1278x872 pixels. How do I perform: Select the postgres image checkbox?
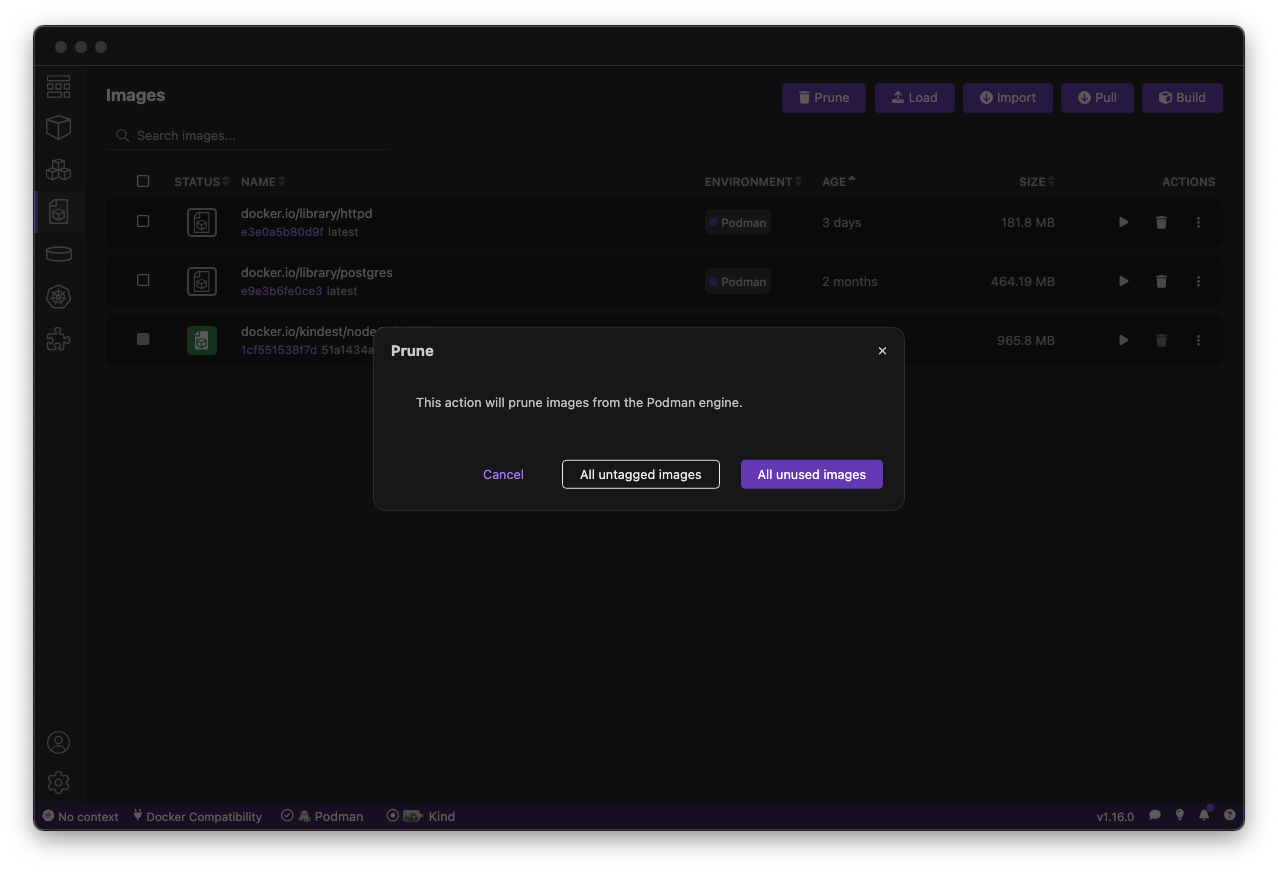coord(143,280)
